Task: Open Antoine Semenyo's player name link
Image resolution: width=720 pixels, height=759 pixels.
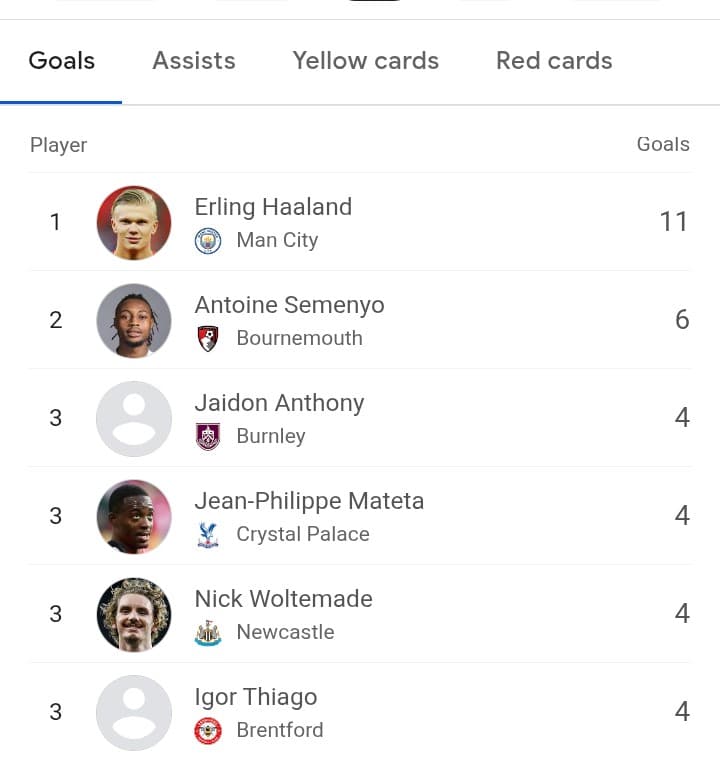Action: pyautogui.click(x=289, y=305)
